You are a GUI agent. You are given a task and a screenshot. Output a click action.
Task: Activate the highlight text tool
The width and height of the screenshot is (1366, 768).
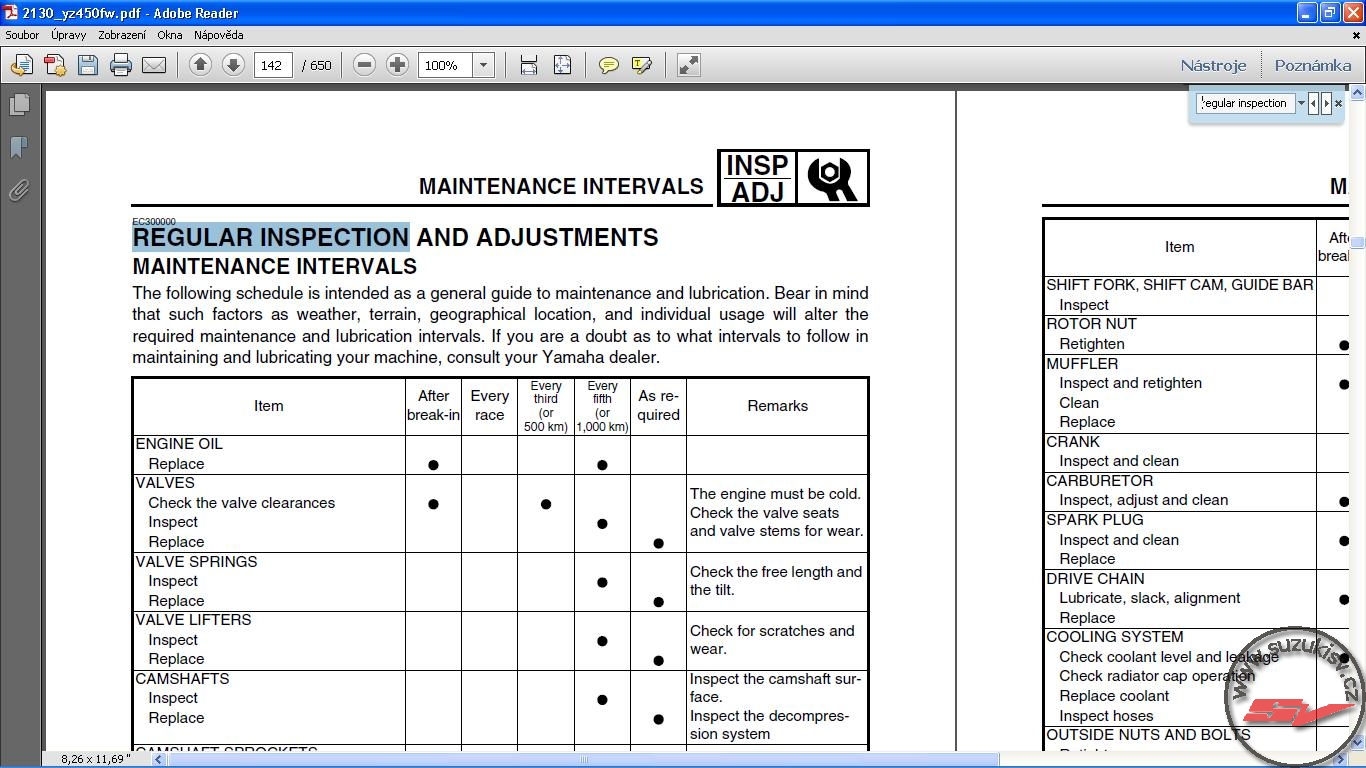pyautogui.click(x=642, y=65)
